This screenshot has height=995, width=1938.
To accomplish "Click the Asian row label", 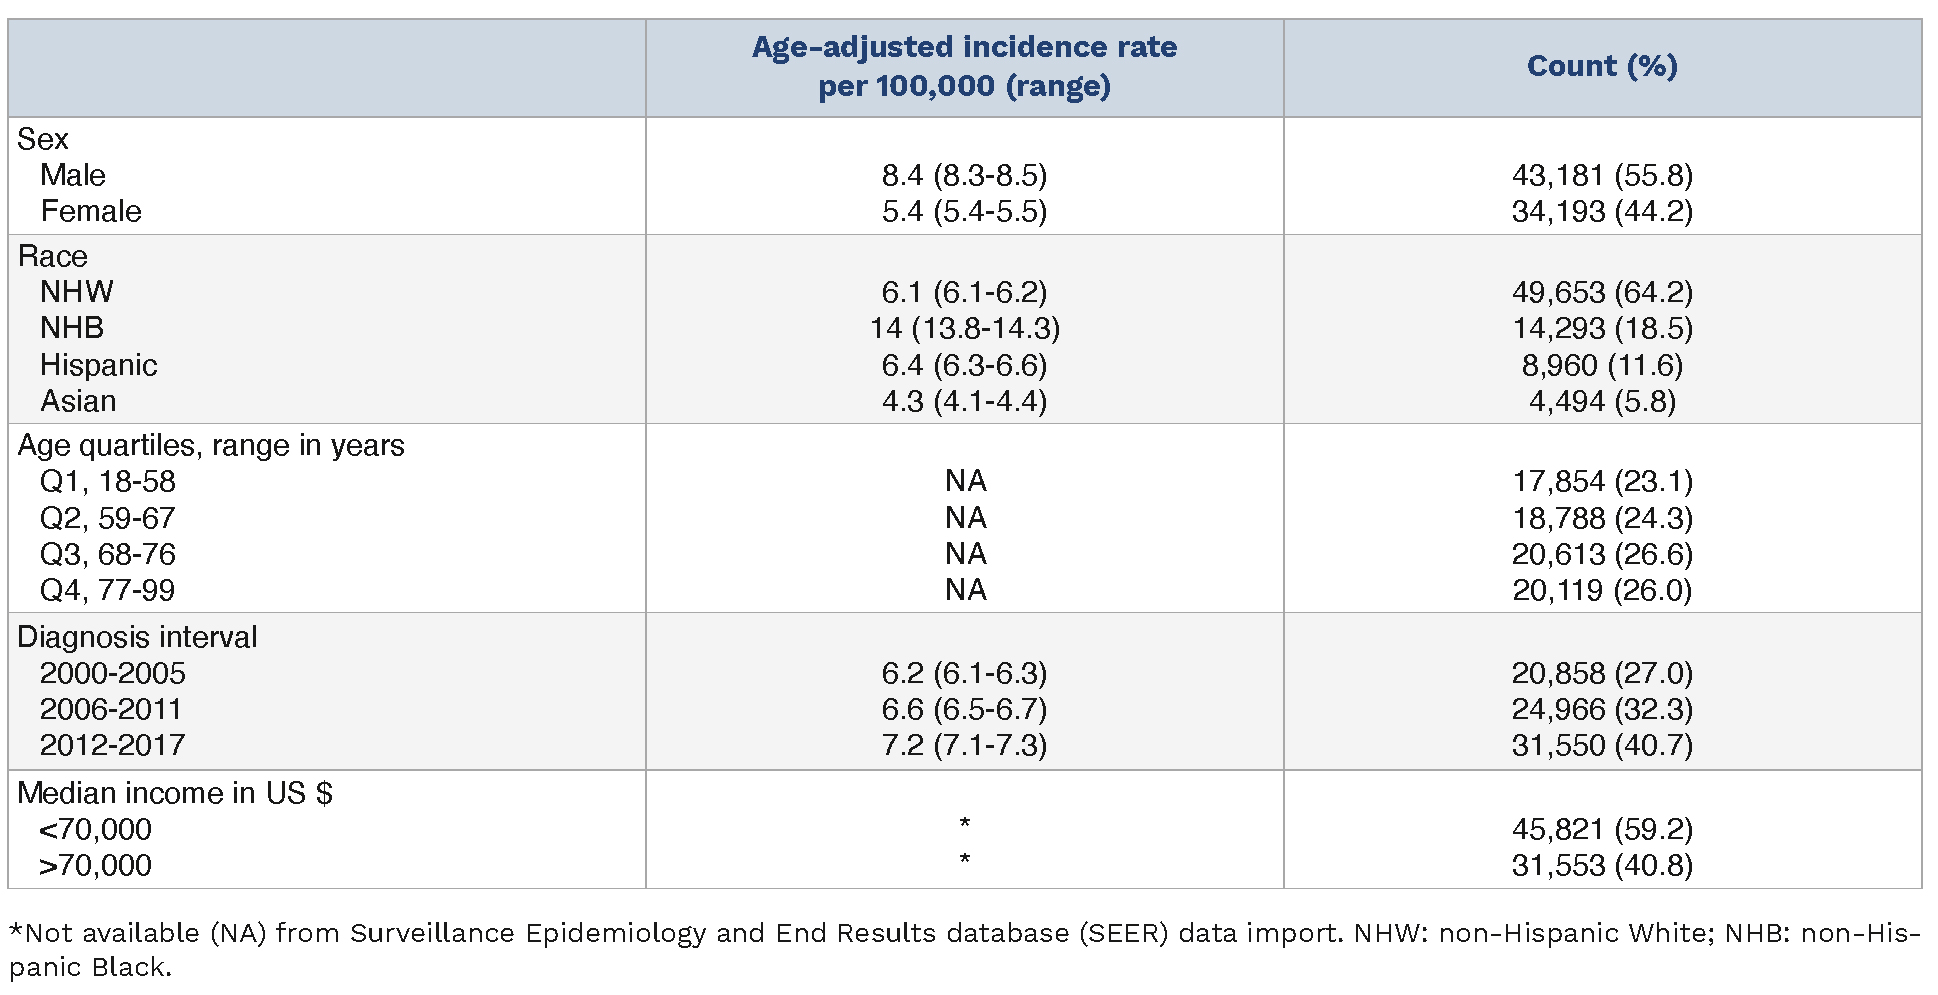I will [x=78, y=401].
